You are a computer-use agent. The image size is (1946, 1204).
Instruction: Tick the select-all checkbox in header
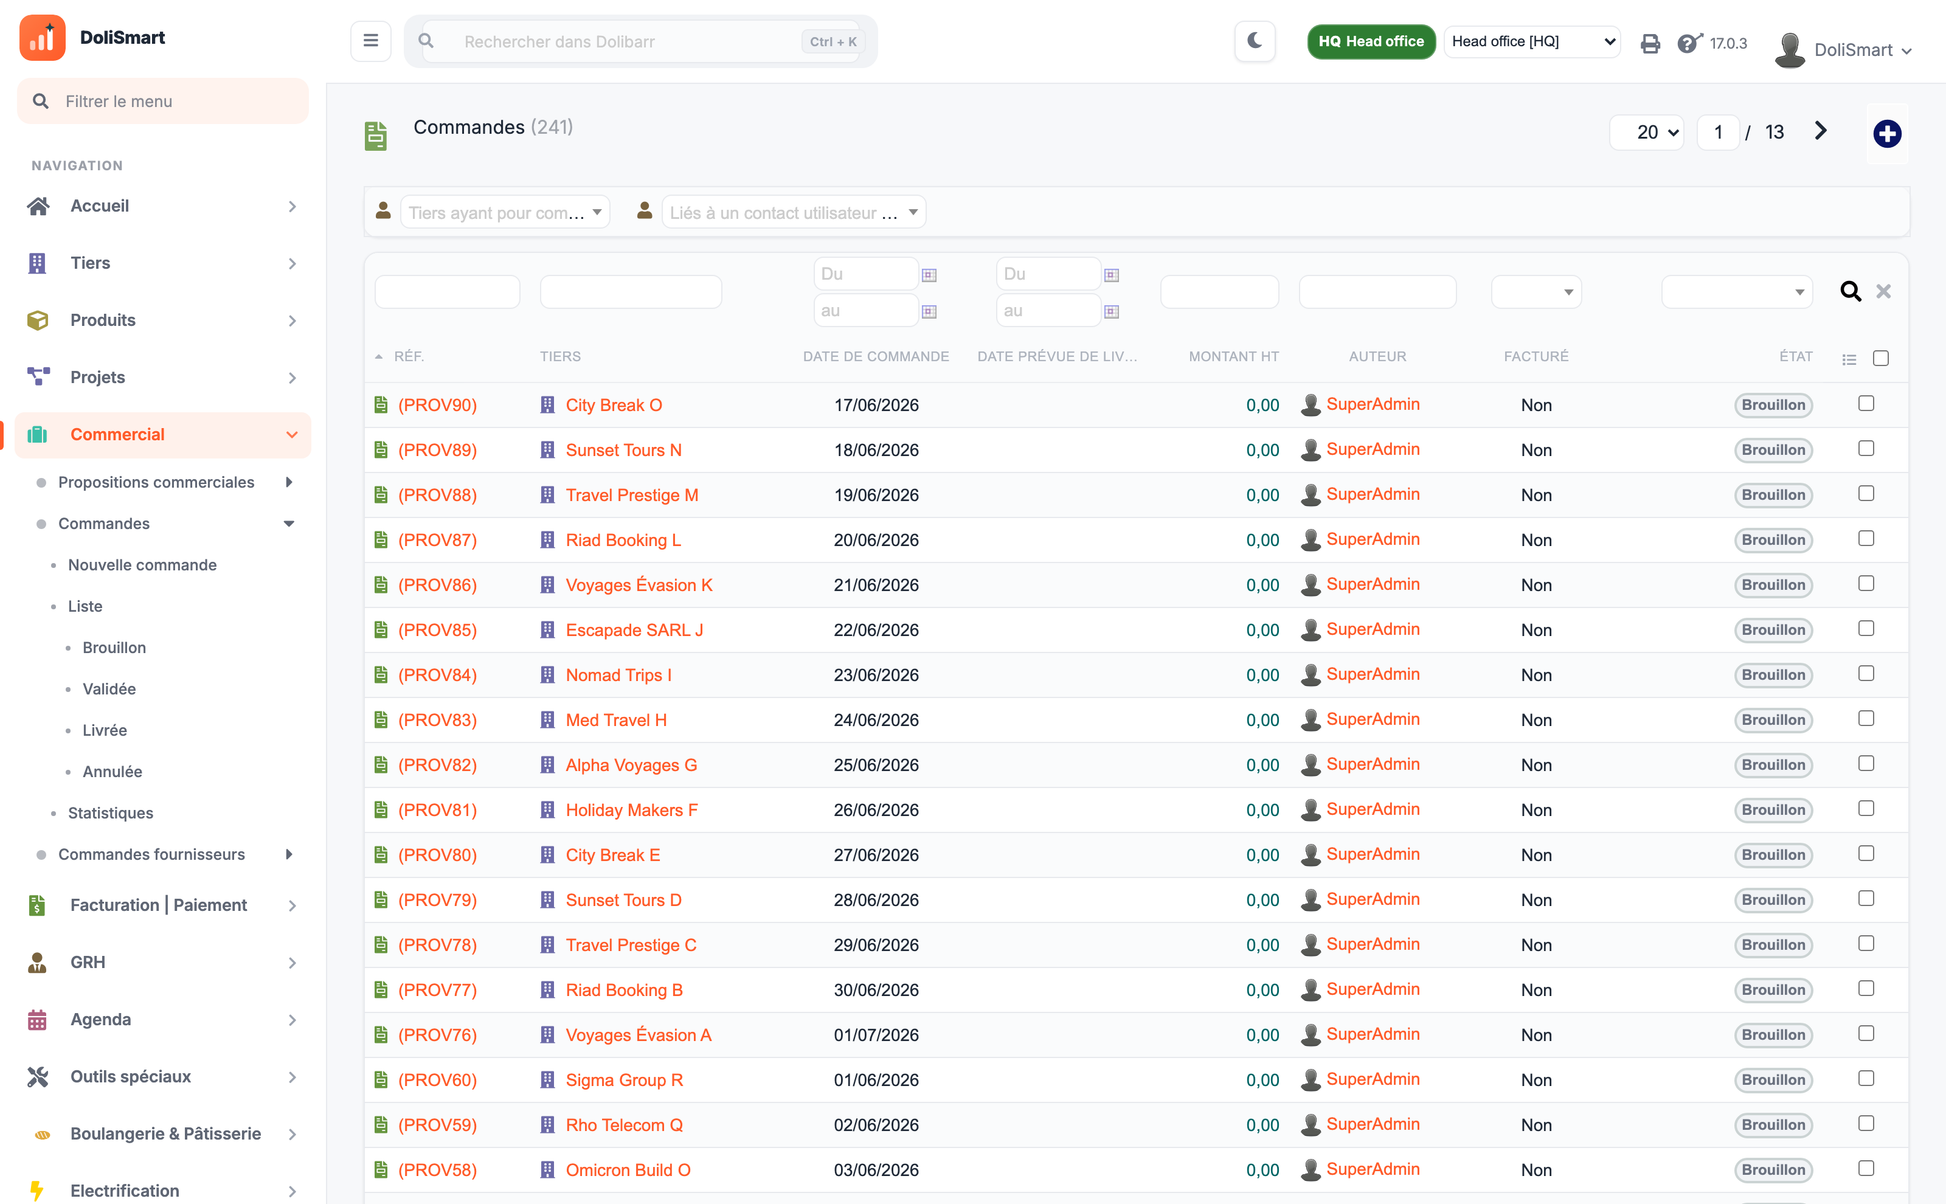(1880, 358)
